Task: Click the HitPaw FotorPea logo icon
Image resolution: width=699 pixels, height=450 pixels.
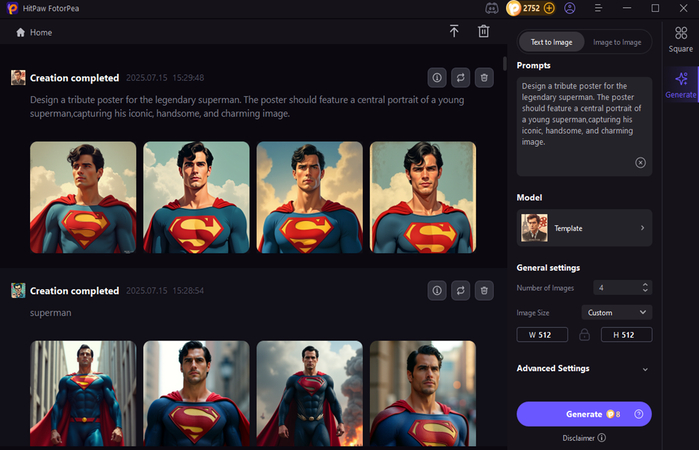Action: pyautogui.click(x=12, y=8)
